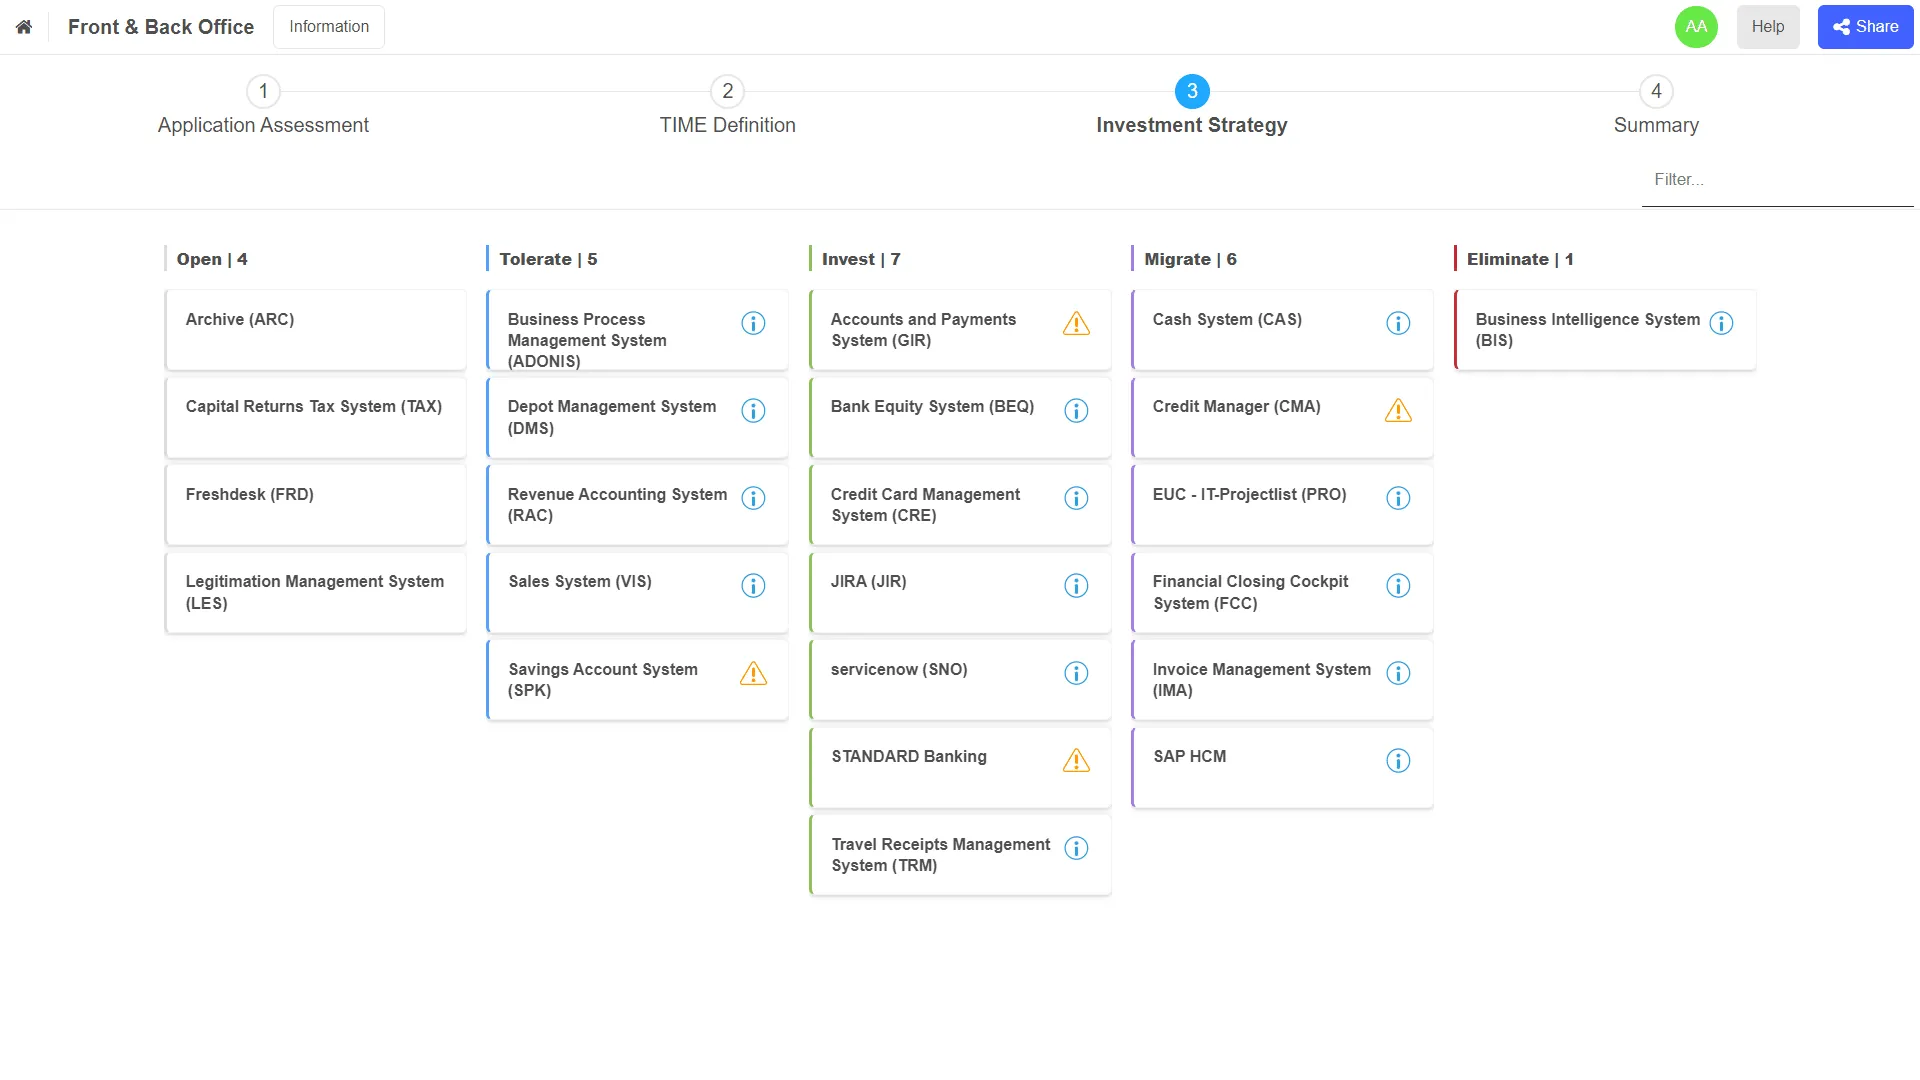Click the home icon
The image size is (1920, 1080).
click(x=24, y=27)
